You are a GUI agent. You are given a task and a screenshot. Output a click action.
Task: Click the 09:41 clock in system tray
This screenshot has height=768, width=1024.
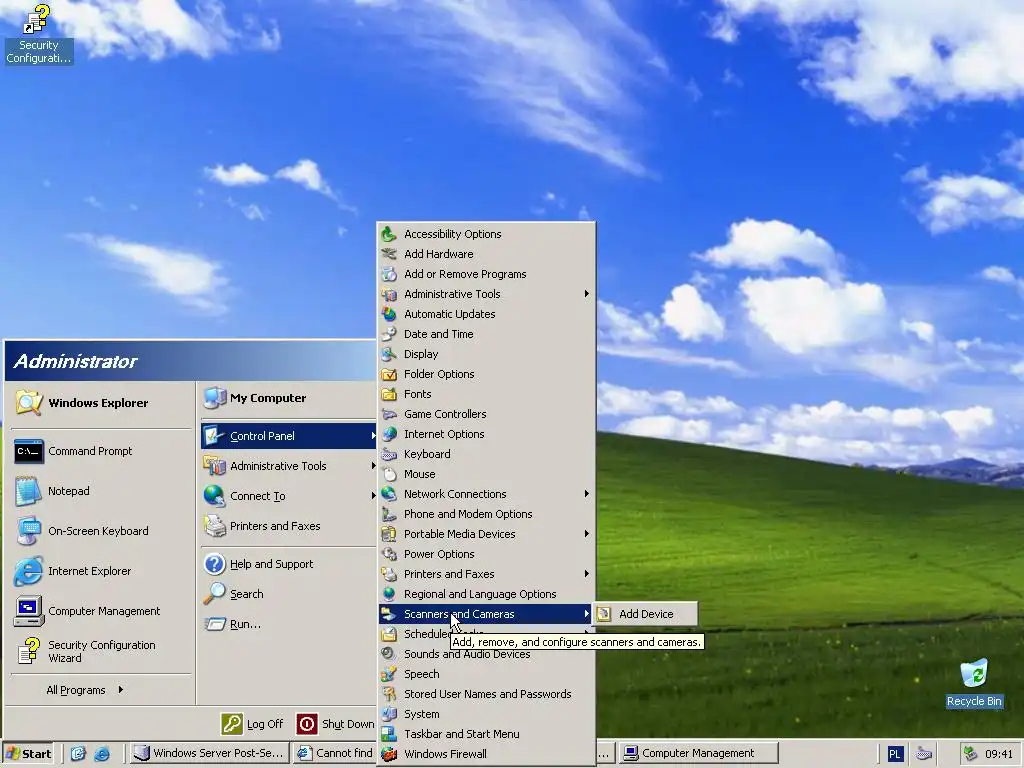[999, 754]
